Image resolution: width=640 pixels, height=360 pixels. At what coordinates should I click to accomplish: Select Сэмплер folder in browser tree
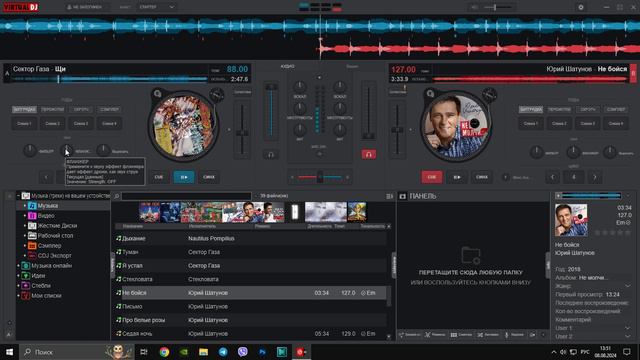click(49, 245)
